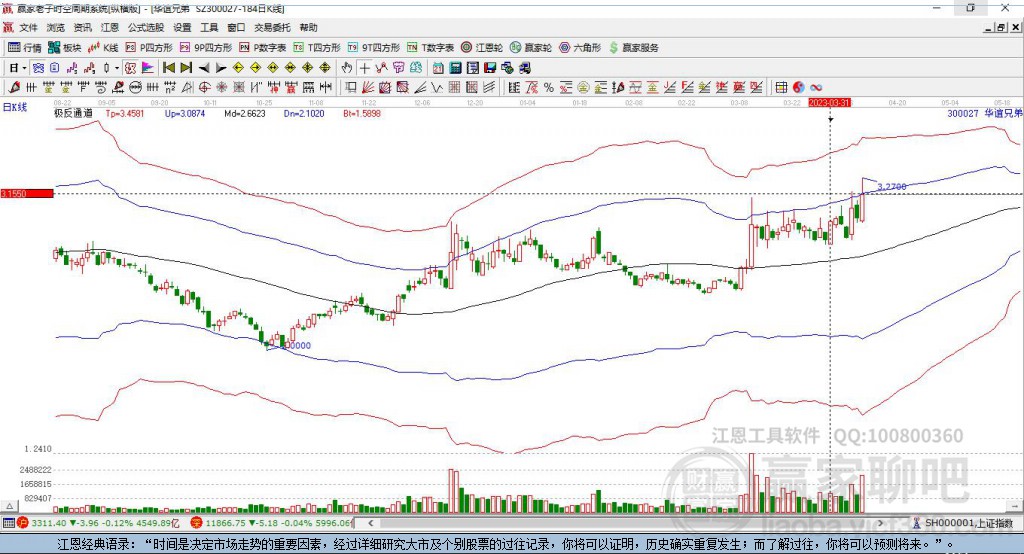
Task: Open the 江恩轮 tool
Action: pyautogui.click(x=482, y=48)
